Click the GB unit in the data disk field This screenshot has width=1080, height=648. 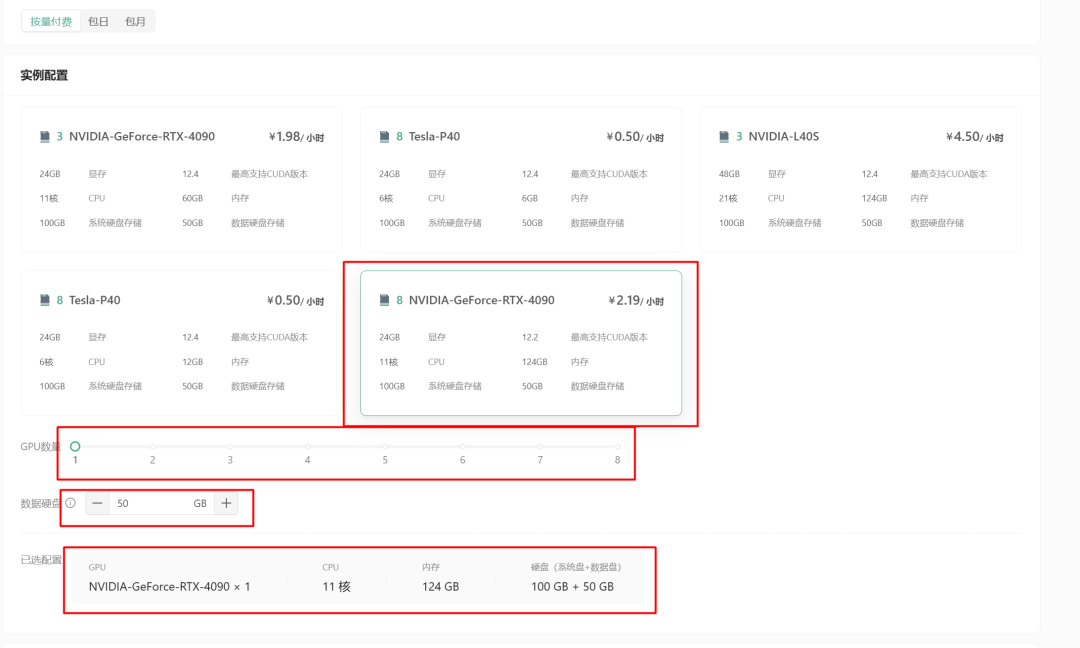coord(200,503)
